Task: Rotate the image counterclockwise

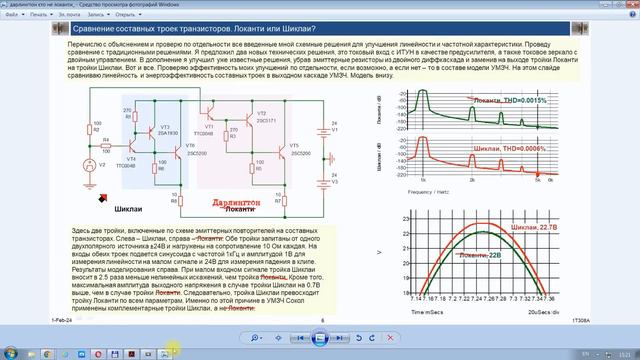Action: [359, 338]
